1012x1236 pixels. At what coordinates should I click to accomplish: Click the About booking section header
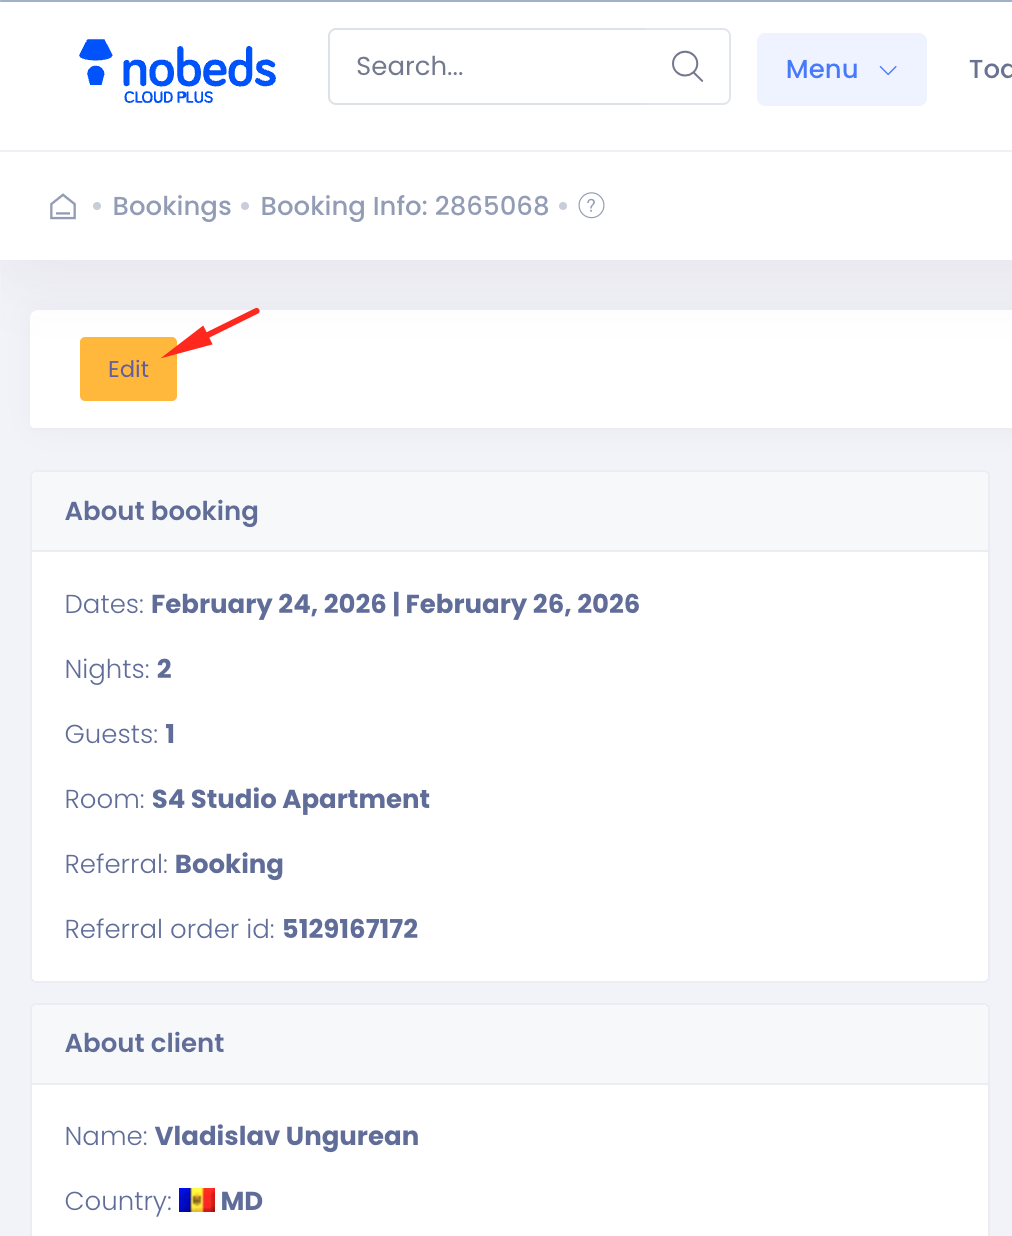[x=161, y=511]
